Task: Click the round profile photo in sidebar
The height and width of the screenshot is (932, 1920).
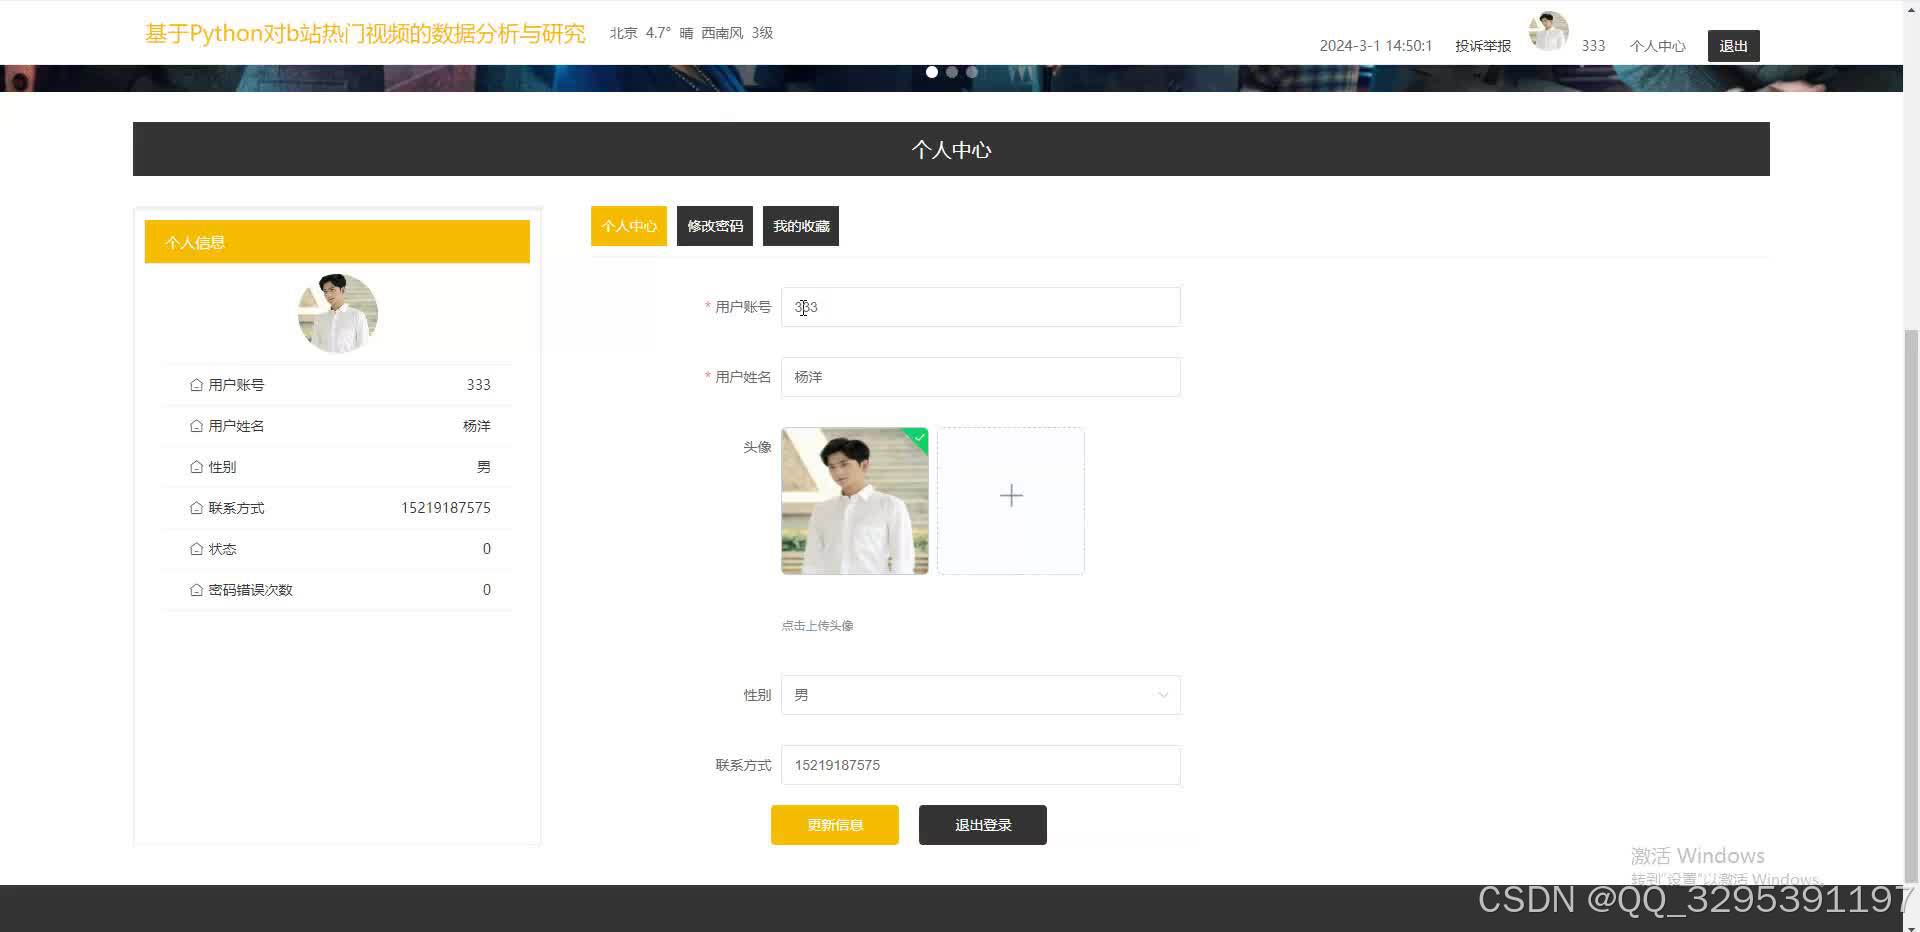Action: pos(338,314)
